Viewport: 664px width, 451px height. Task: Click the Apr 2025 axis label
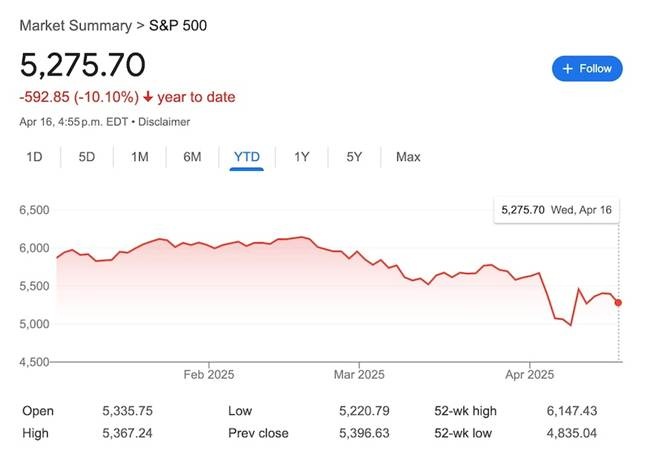[x=527, y=375]
